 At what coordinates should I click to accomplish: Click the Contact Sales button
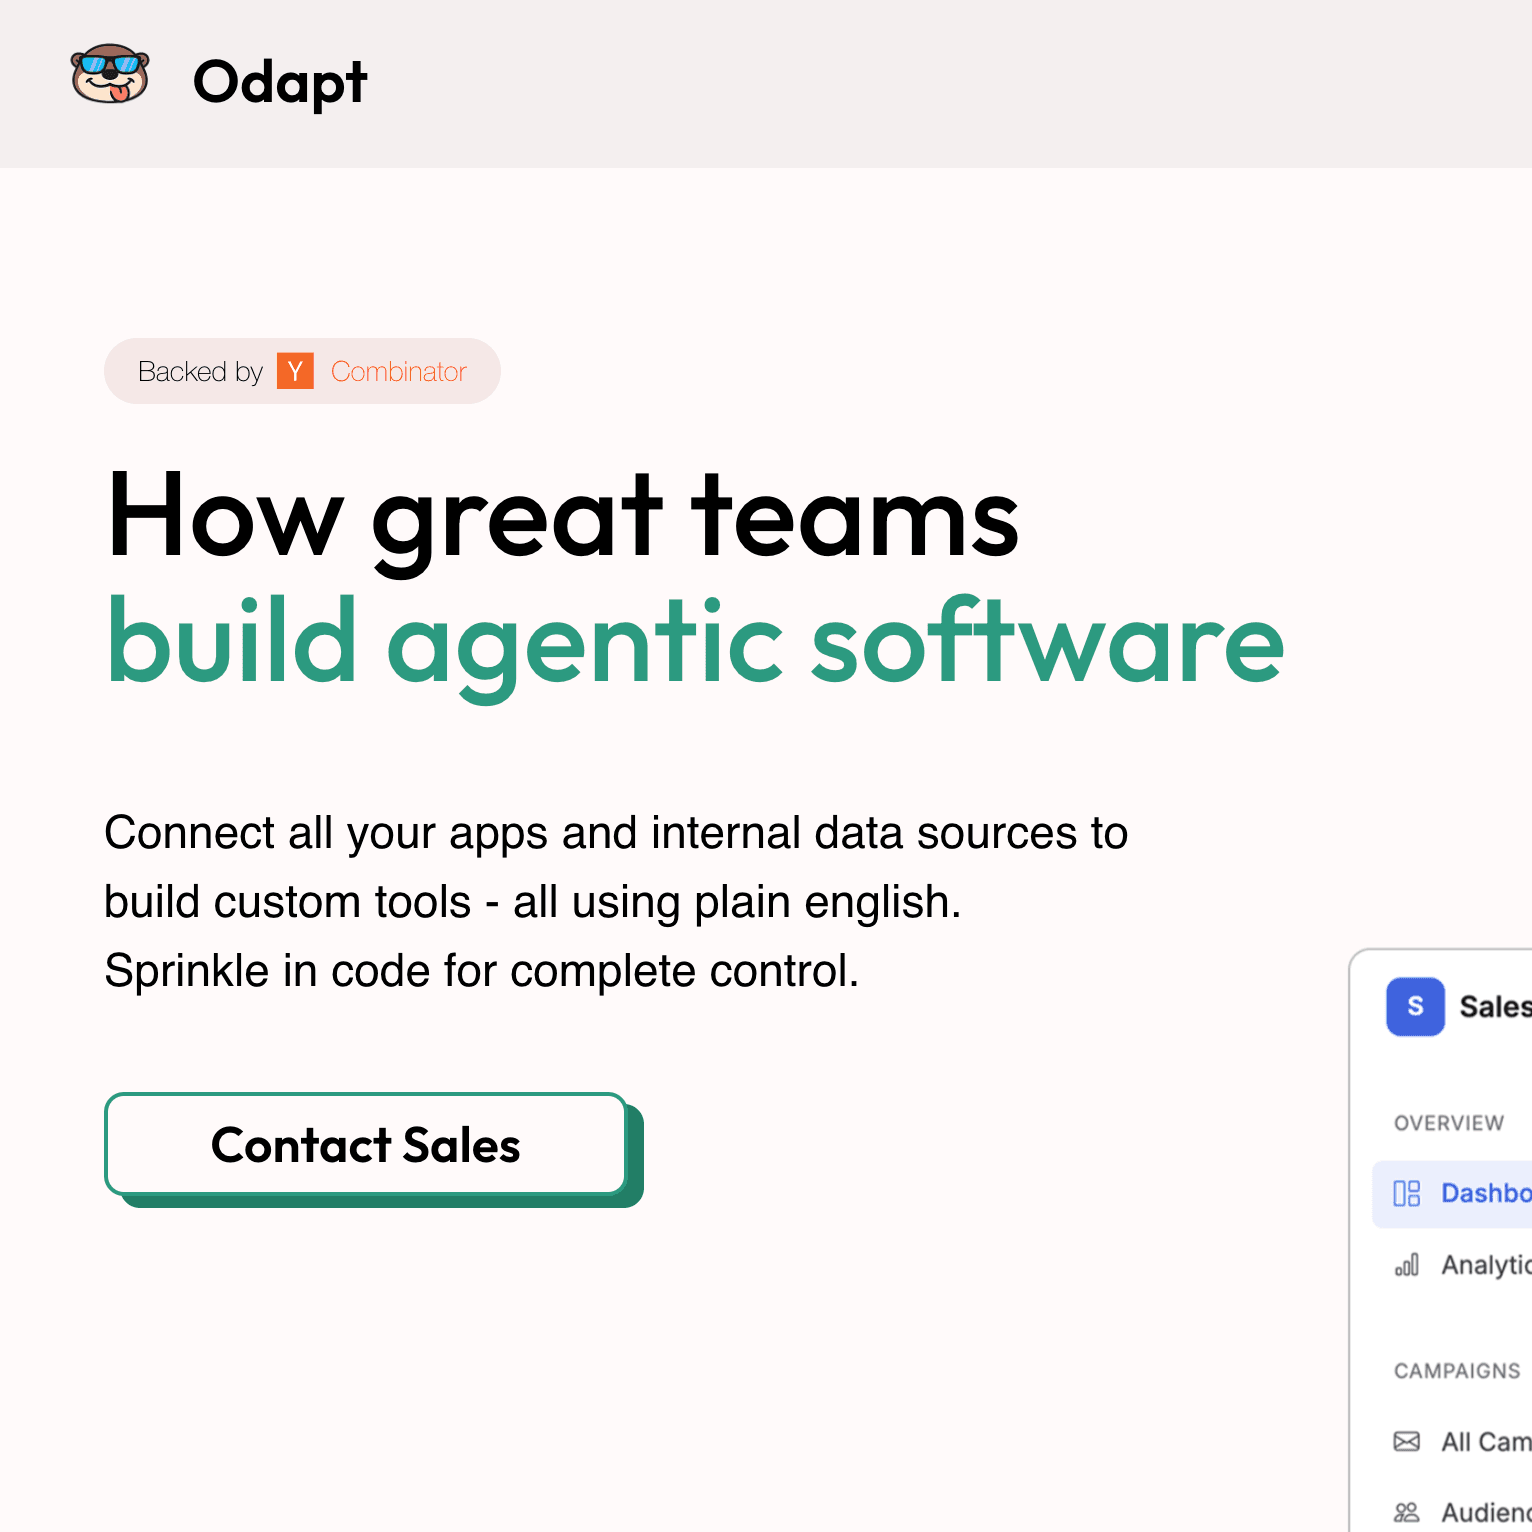point(364,1145)
